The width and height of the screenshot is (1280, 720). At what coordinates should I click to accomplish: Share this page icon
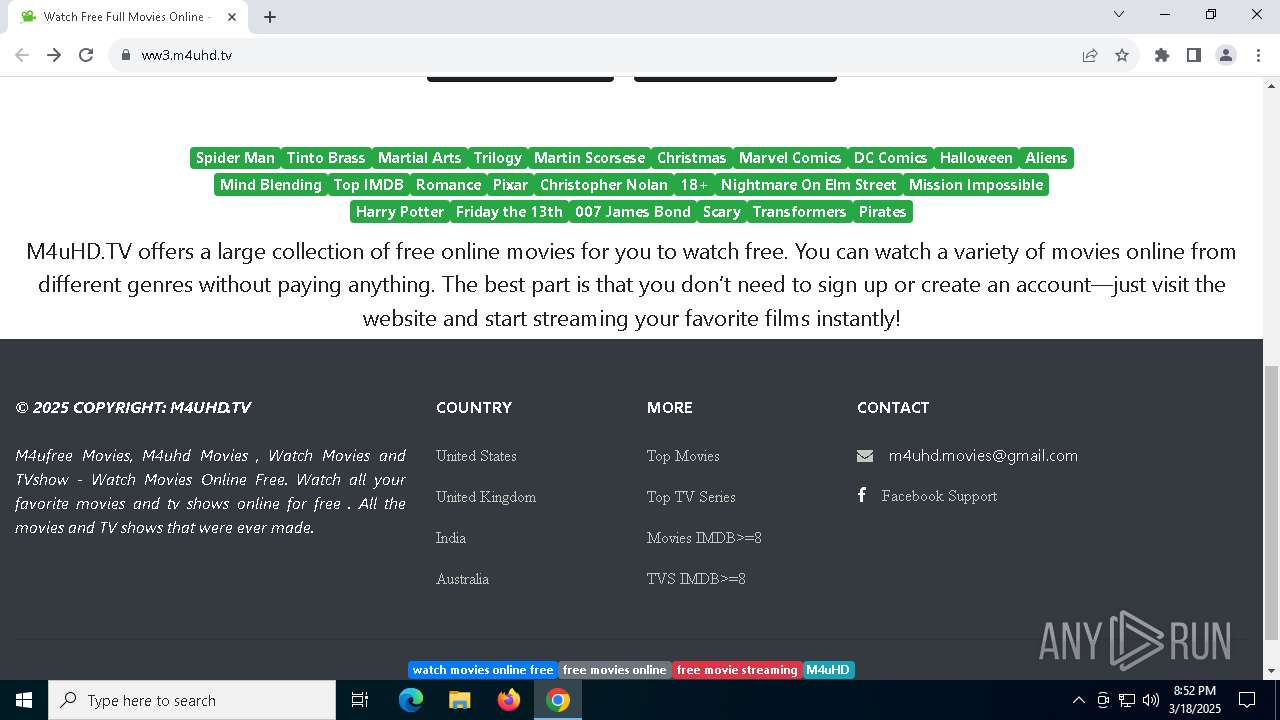tap(1090, 55)
